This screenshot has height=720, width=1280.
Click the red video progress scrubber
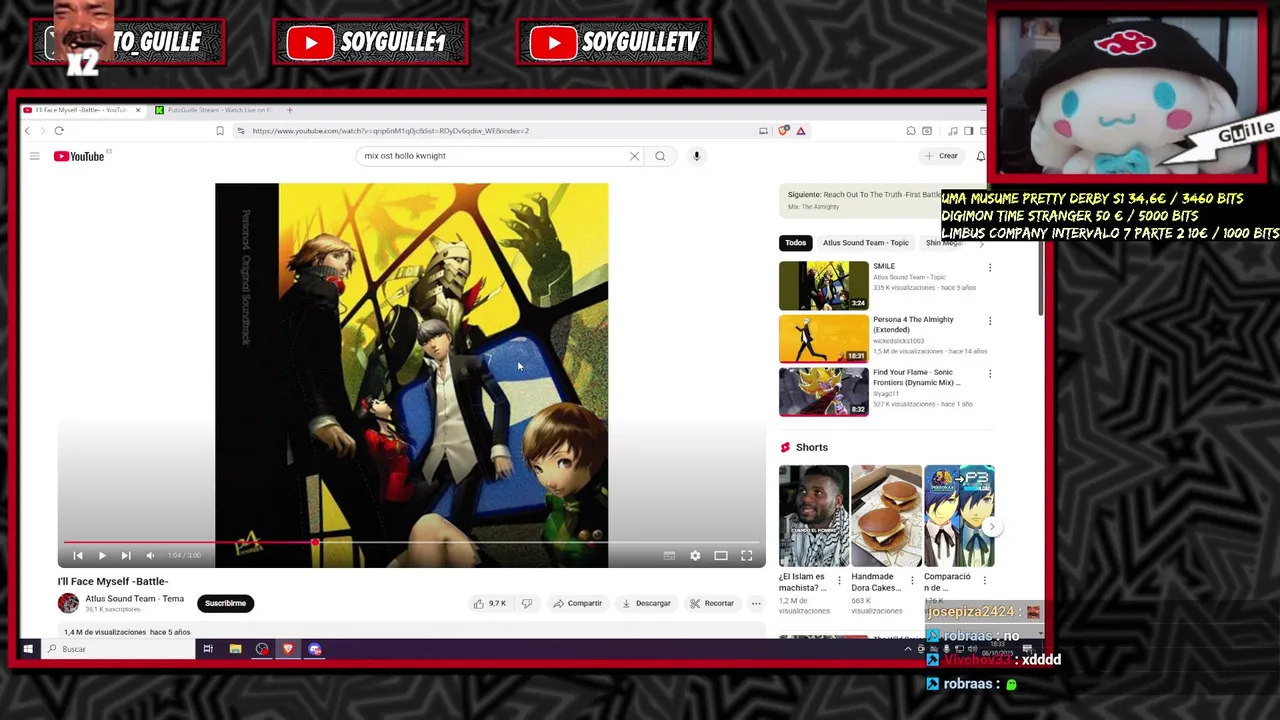(315, 542)
